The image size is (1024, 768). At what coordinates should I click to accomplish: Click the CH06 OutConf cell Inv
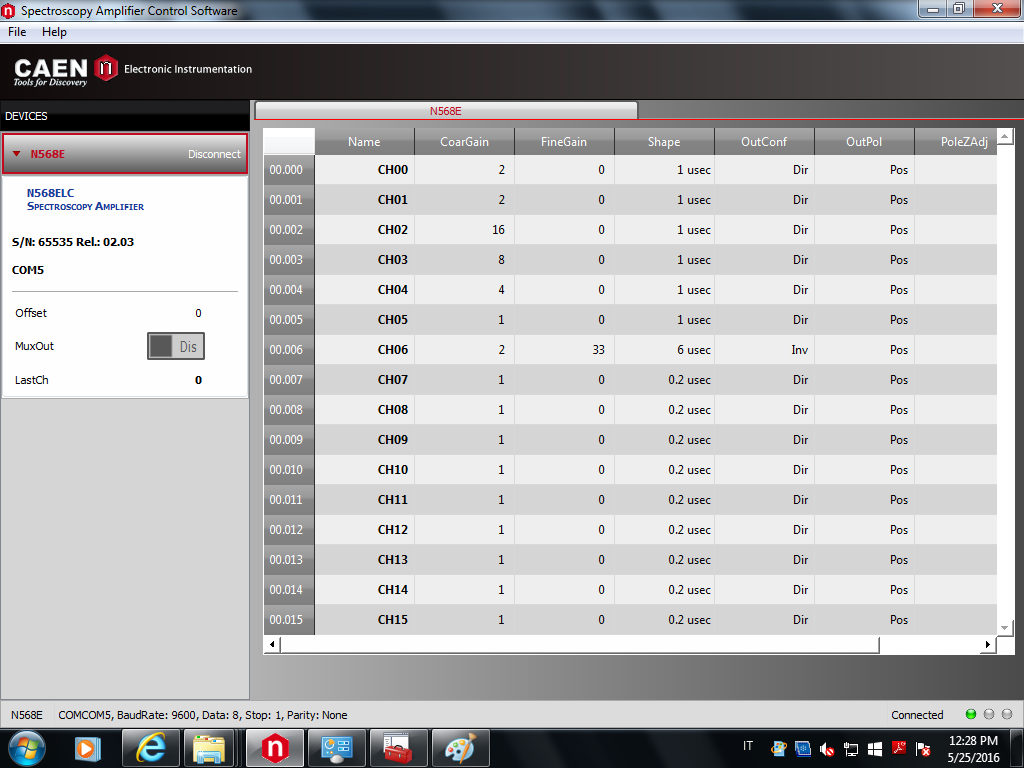tap(764, 350)
